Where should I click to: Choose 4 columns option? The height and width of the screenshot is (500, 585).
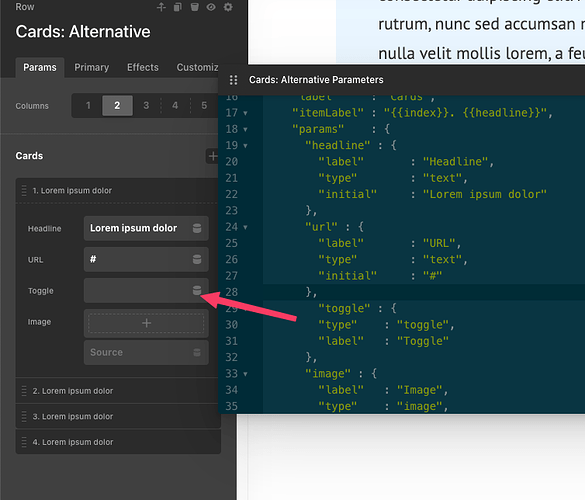coord(175,106)
